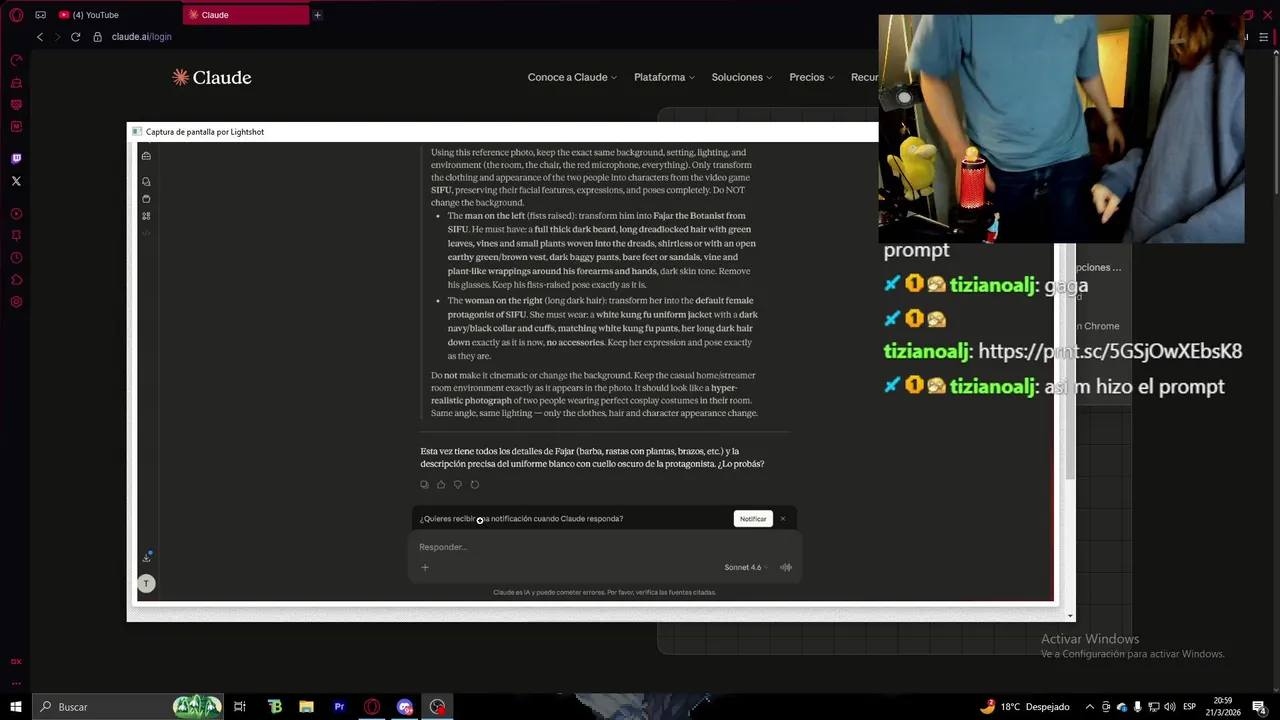Start voice mode with waveform icon
1280x720 pixels.
click(x=786, y=567)
